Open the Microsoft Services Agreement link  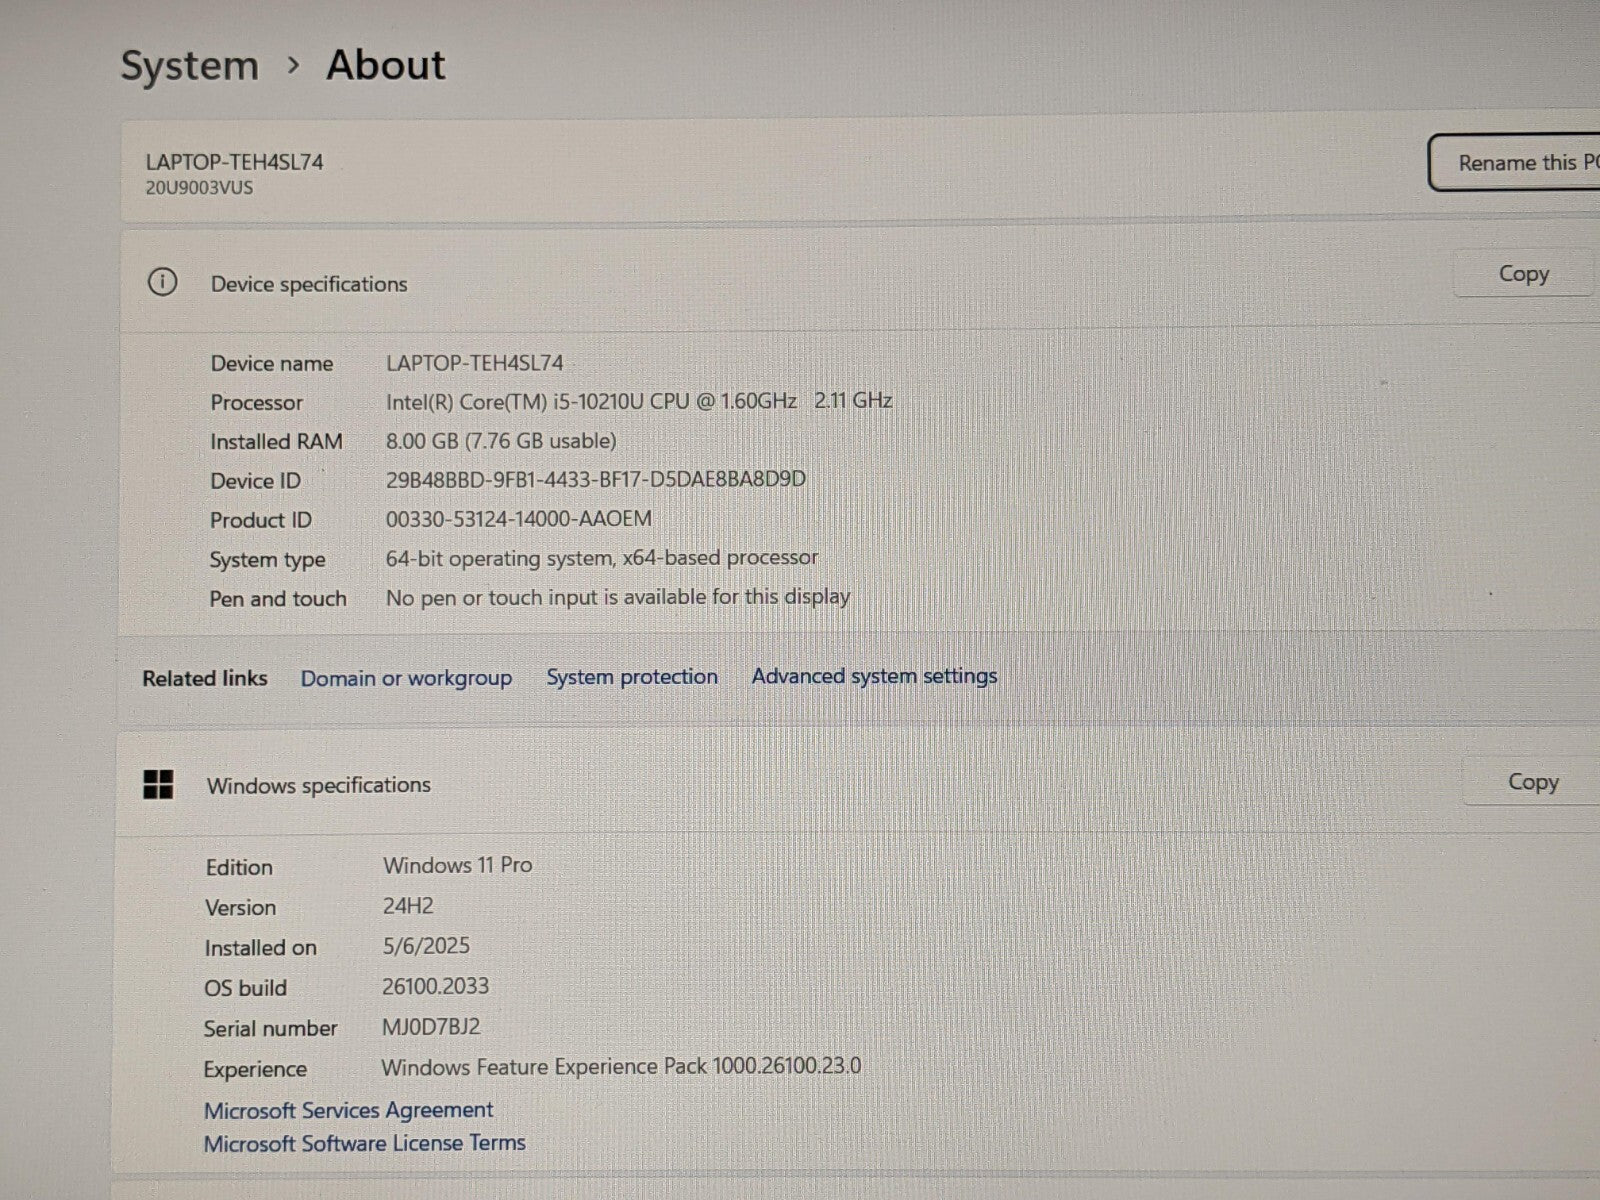pos(348,1110)
